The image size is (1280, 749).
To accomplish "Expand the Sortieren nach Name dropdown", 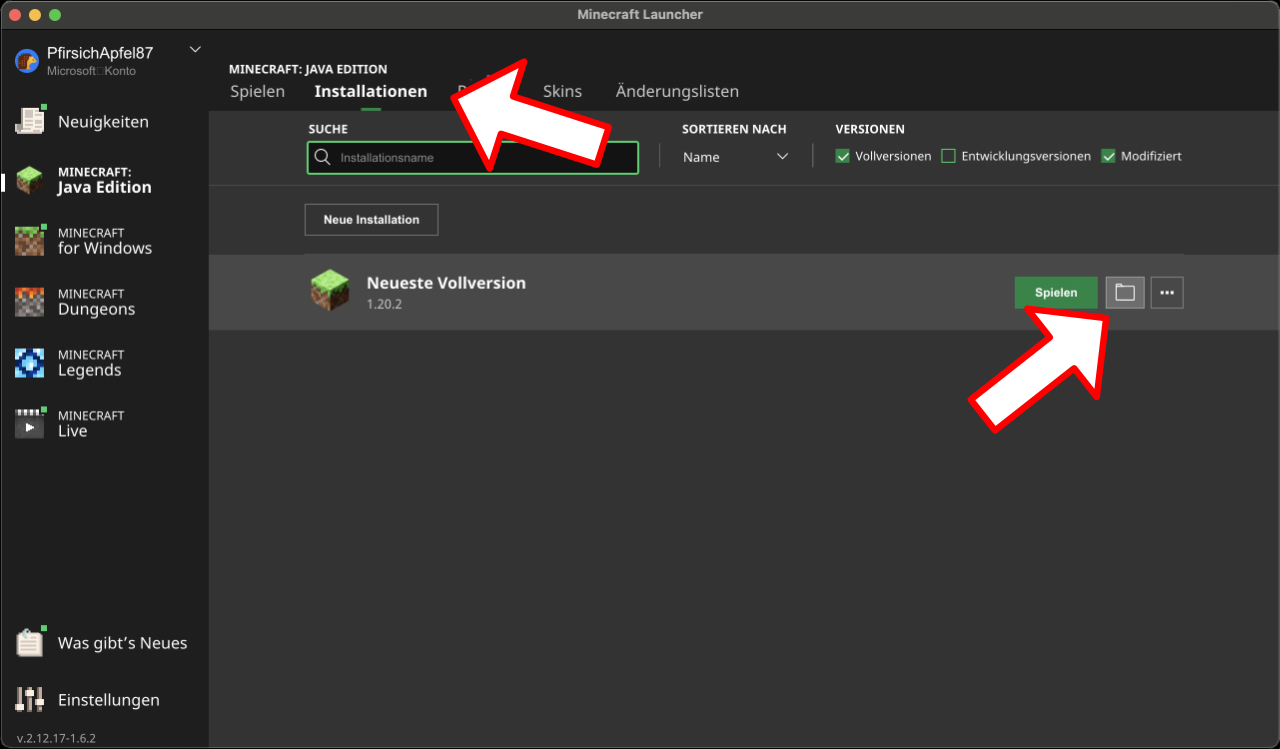I will pos(735,157).
